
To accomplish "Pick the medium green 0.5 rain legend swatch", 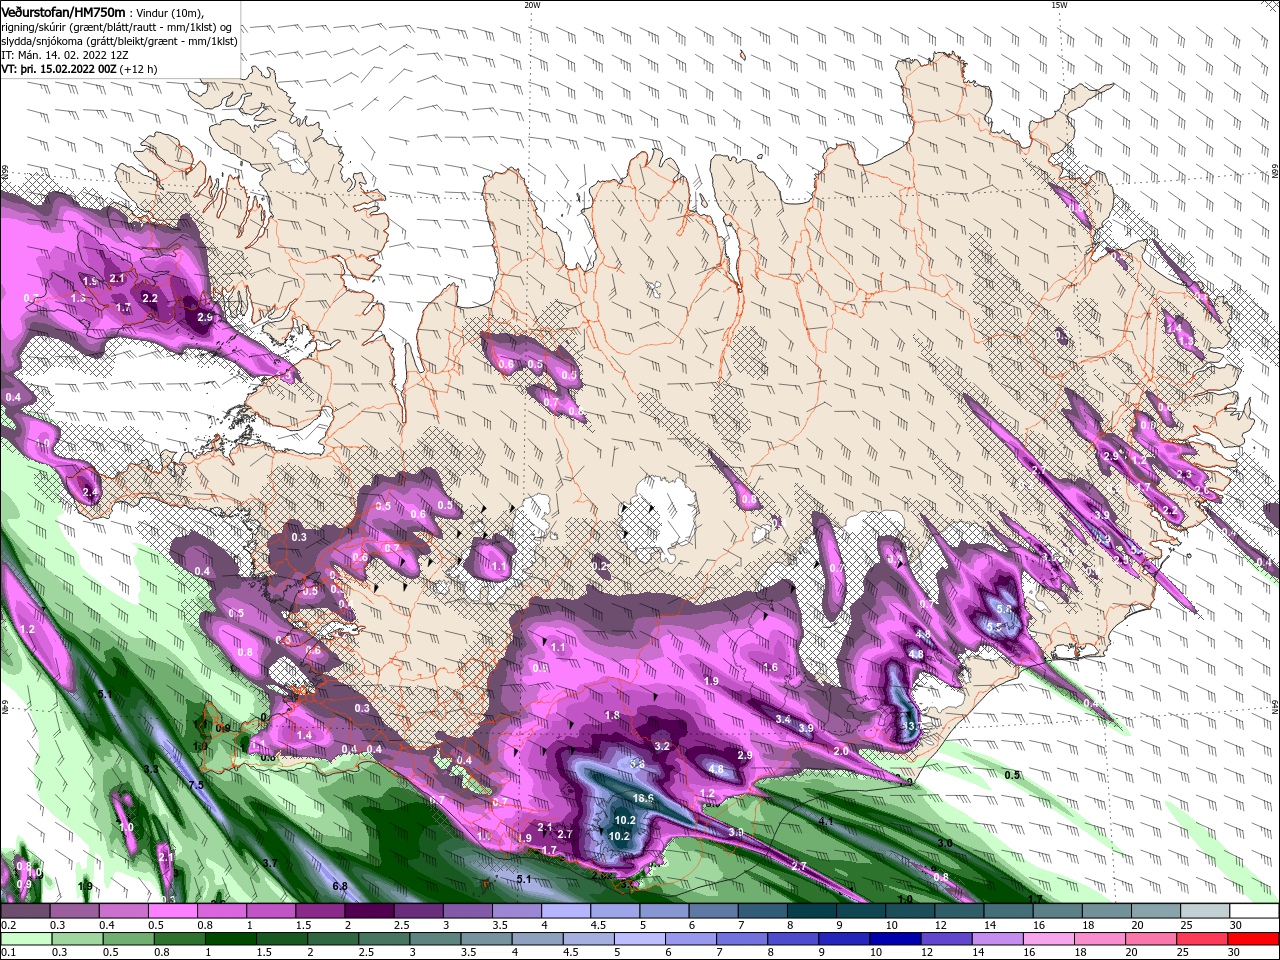I will click(x=128, y=939).
